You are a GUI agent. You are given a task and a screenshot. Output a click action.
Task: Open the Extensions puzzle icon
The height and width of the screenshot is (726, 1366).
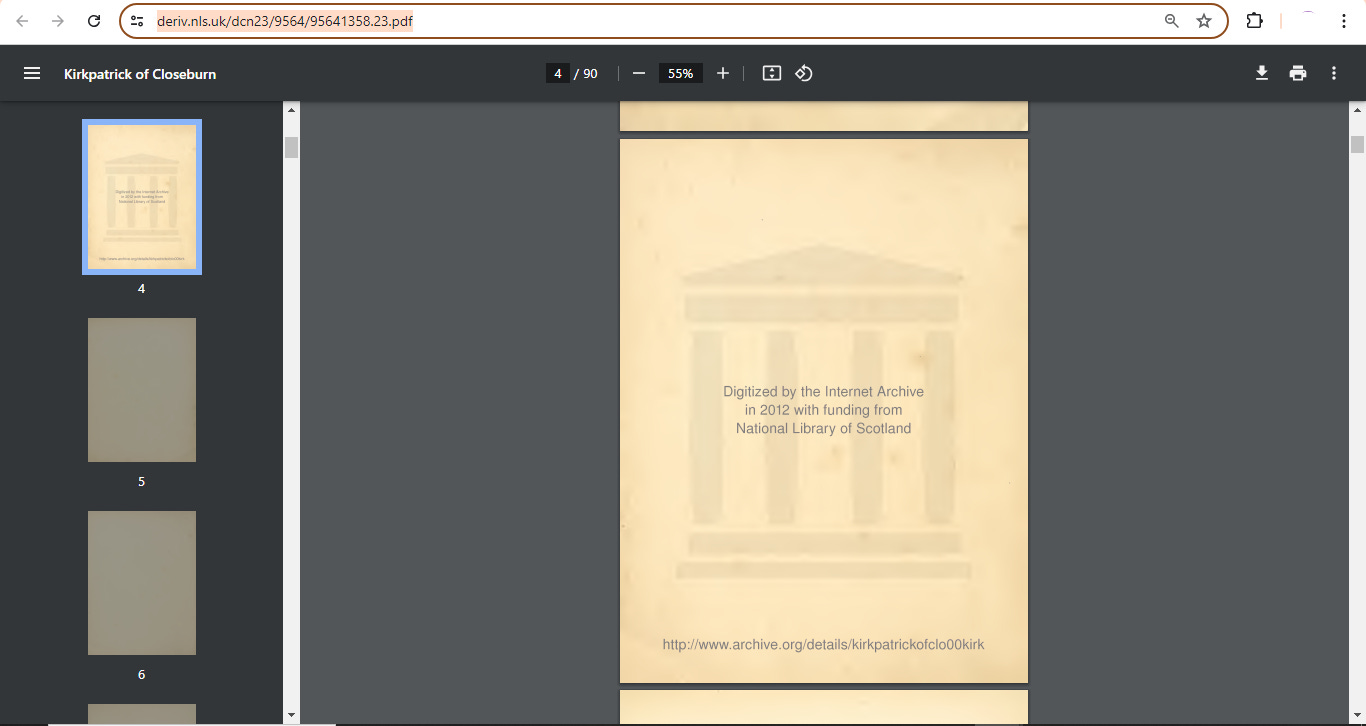tap(1254, 21)
